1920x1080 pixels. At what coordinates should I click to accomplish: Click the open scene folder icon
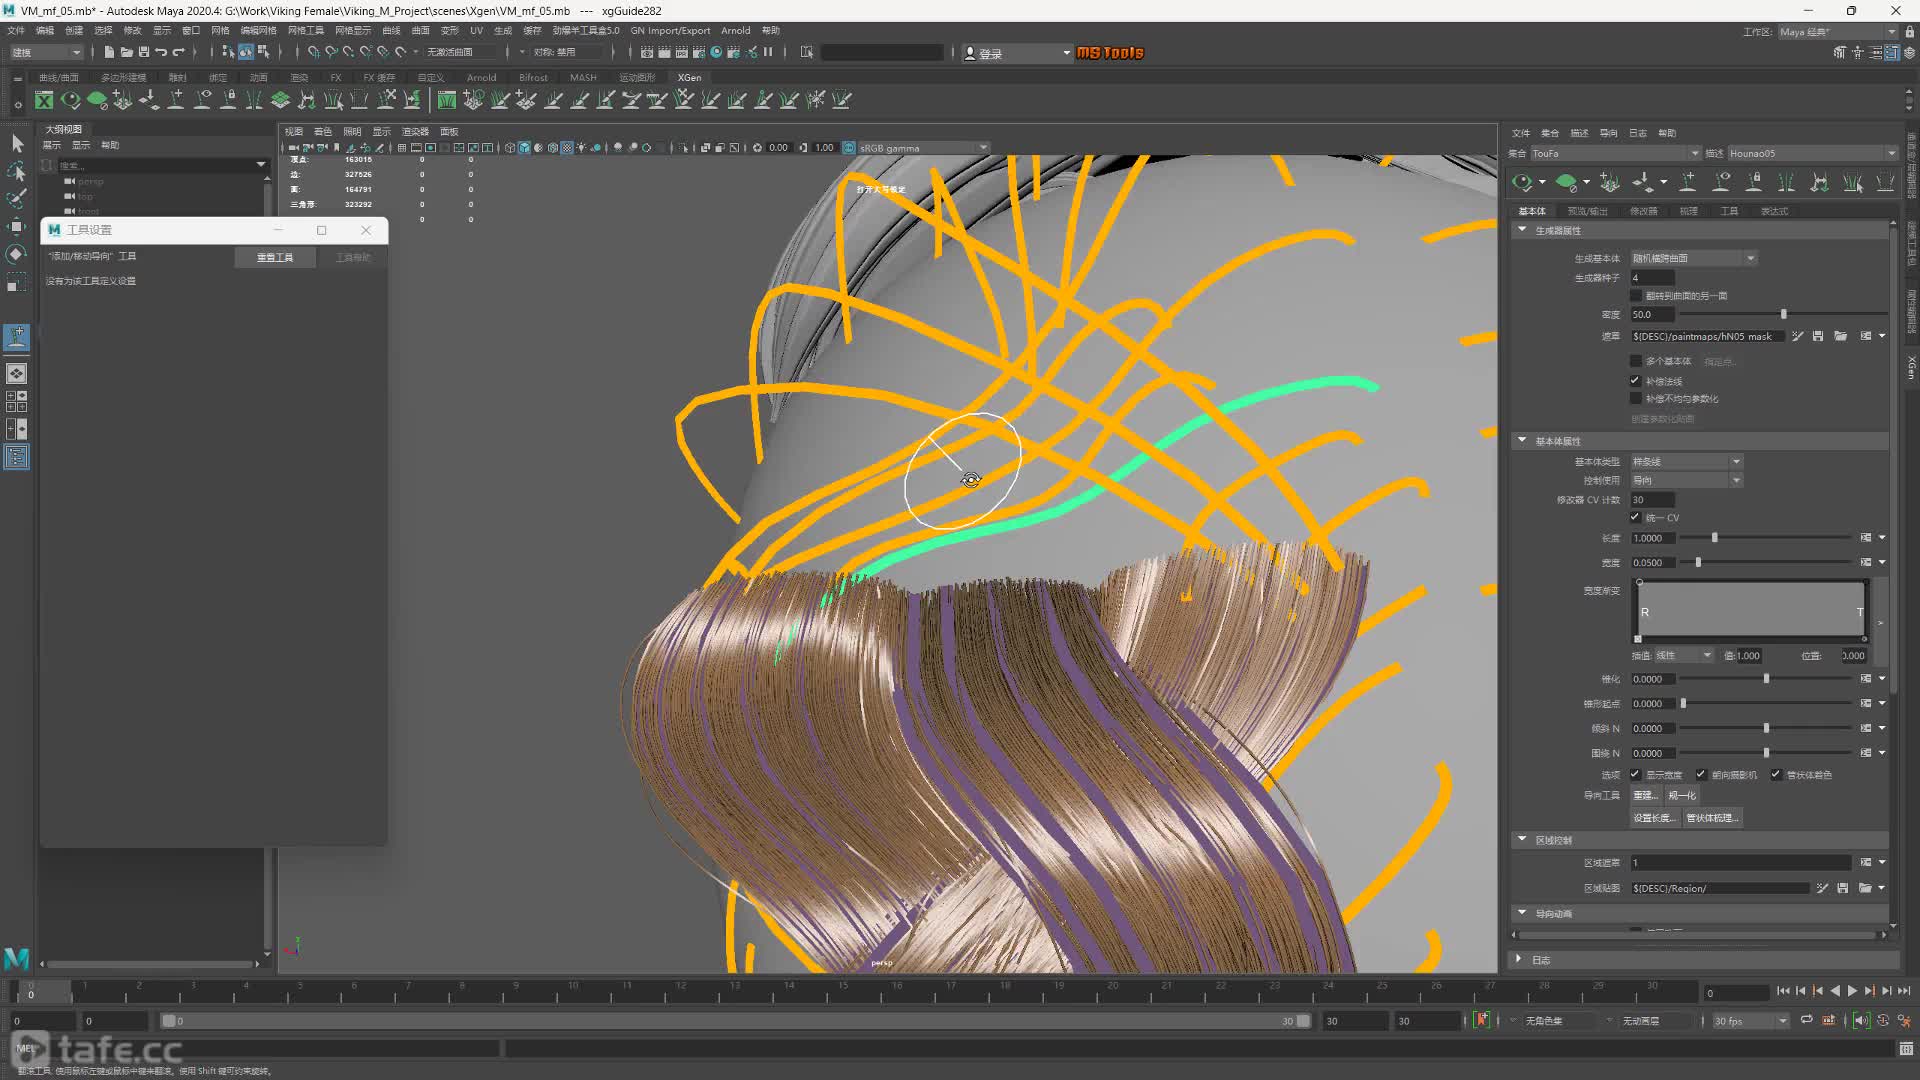coord(126,52)
